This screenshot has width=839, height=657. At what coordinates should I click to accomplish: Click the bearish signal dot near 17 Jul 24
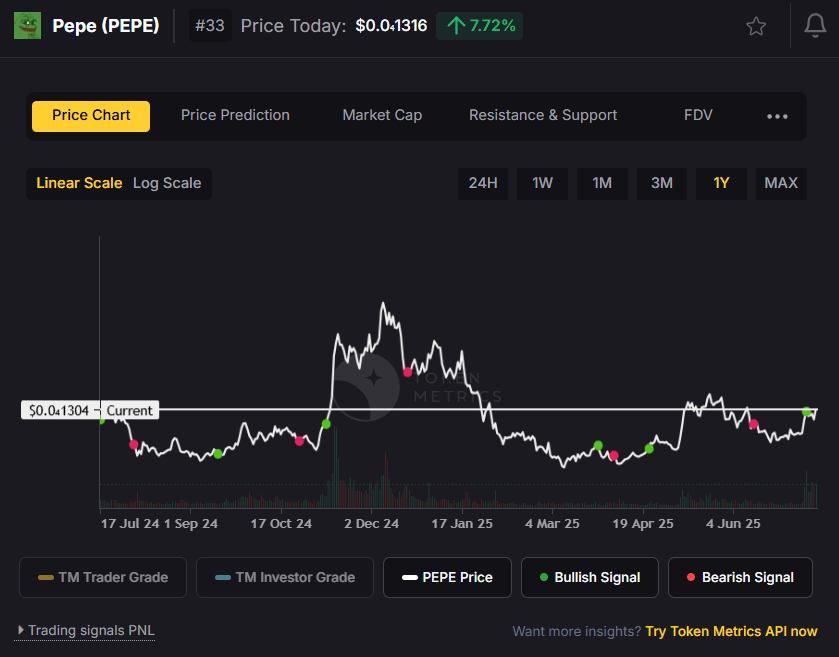[134, 445]
